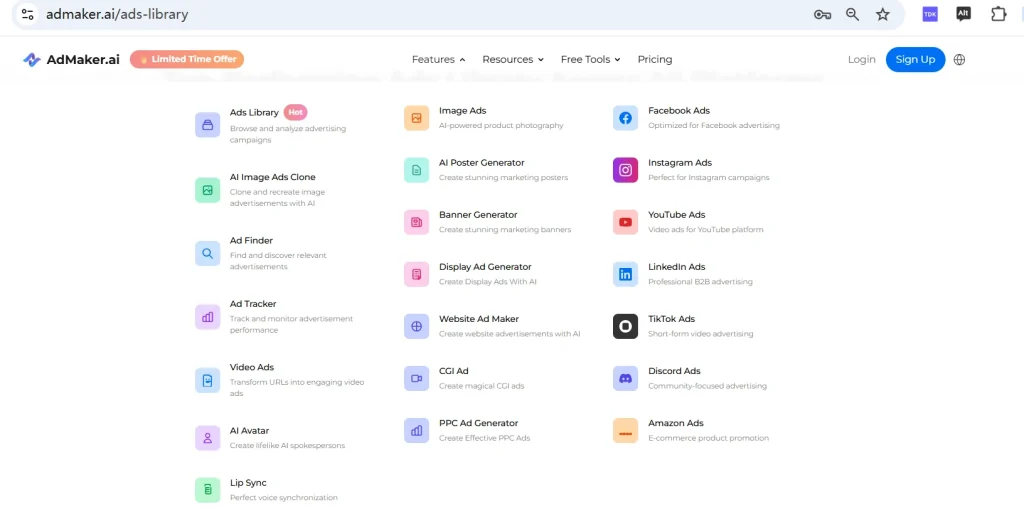Screen dimensions: 1024x514
Task: Click the Display Ad Generator icon
Action: (417, 274)
